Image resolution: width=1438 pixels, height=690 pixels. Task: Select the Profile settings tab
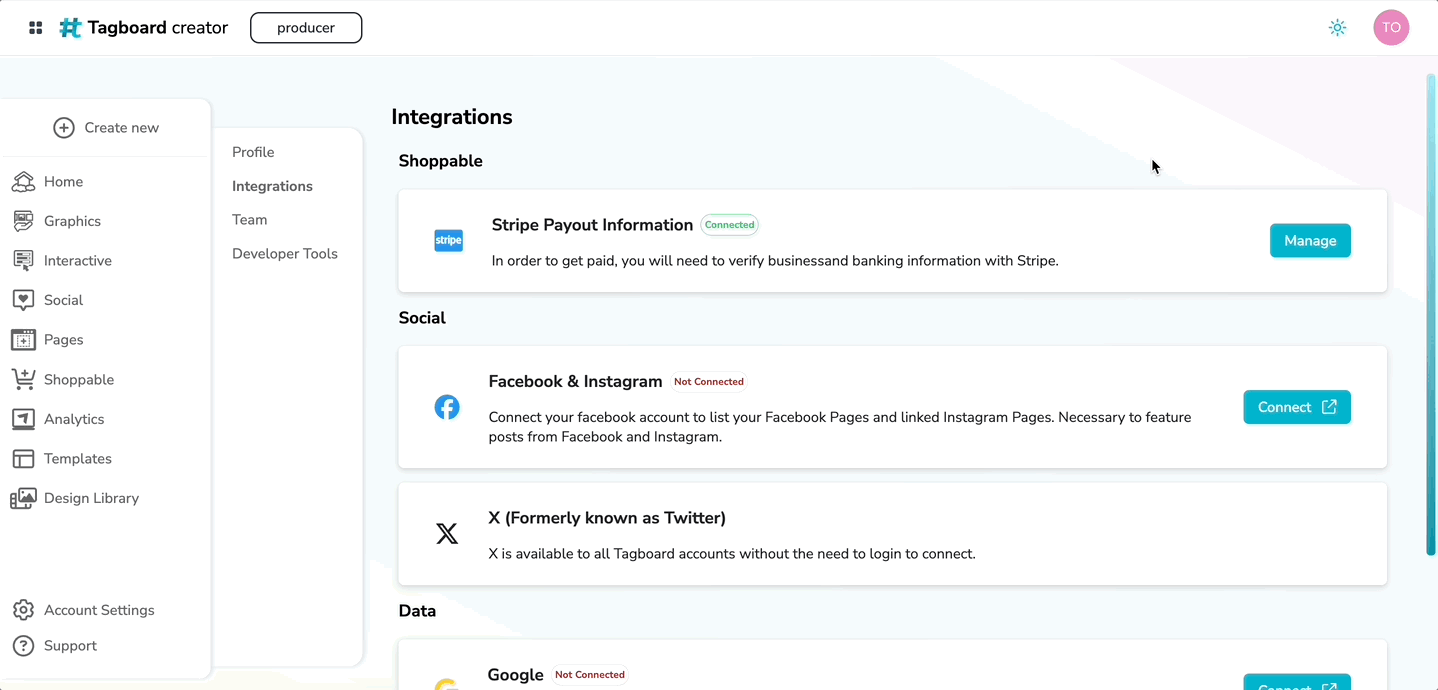pos(253,152)
